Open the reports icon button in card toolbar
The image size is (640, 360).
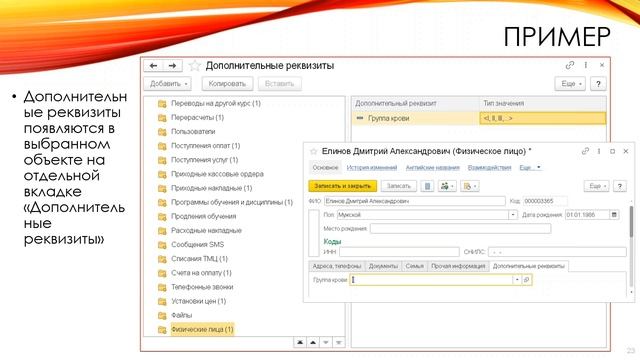tap(469, 186)
